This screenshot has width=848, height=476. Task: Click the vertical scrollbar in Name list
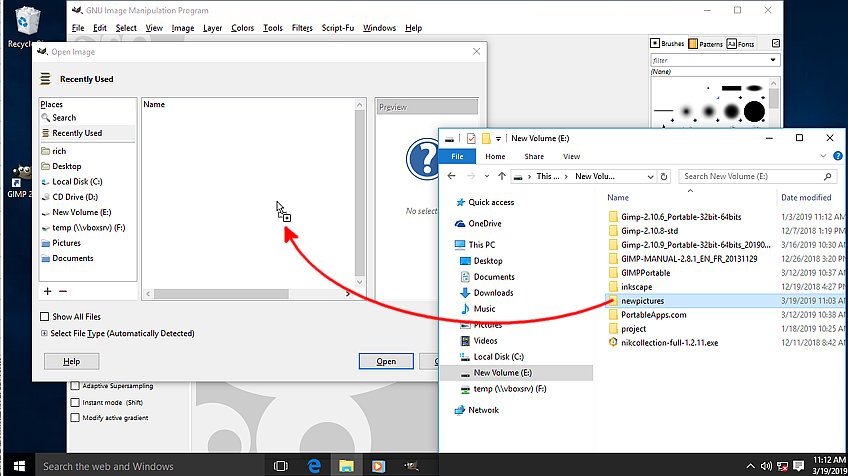point(360,191)
